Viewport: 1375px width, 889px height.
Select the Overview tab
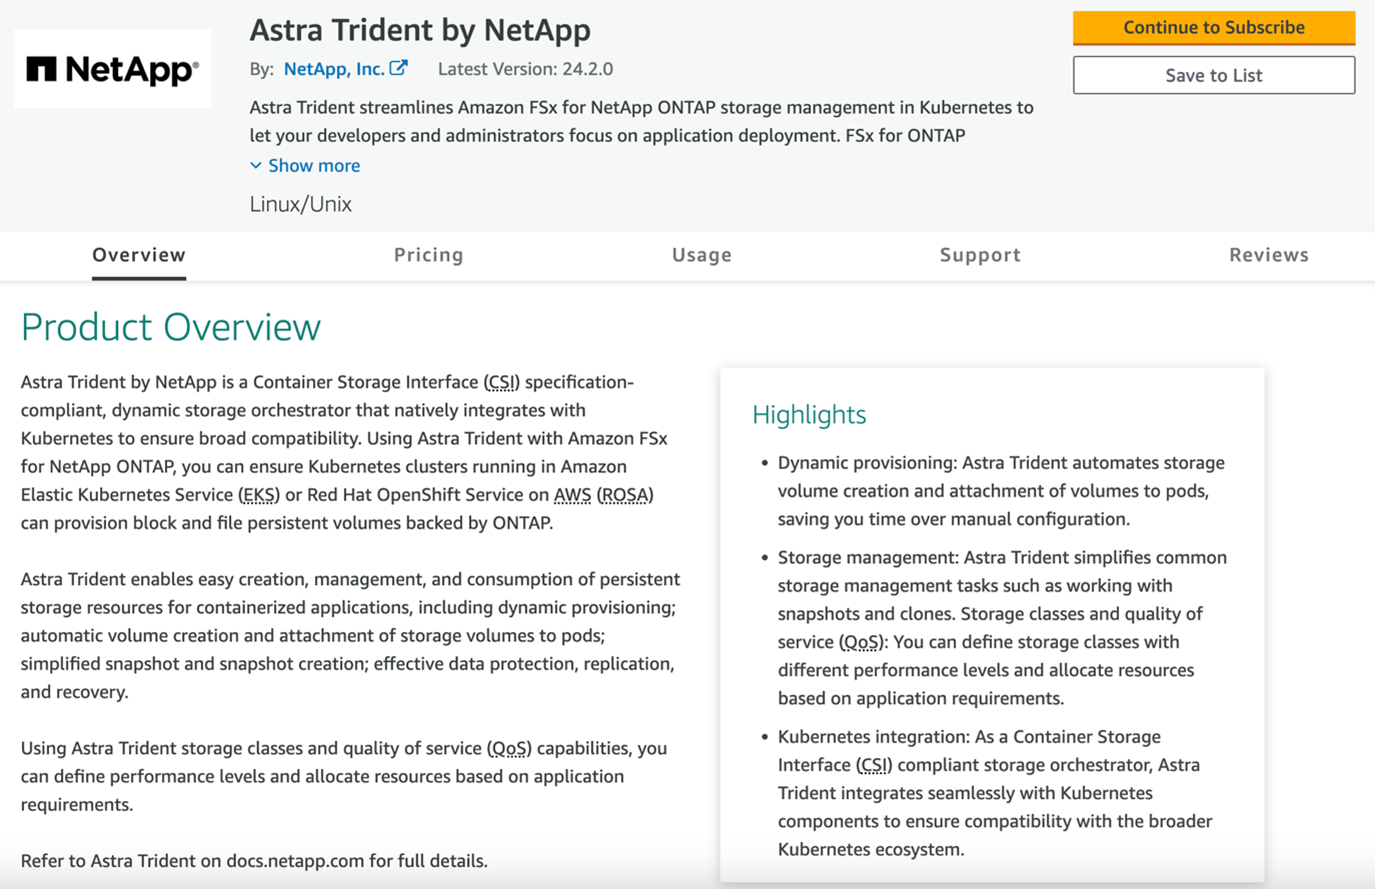[138, 255]
